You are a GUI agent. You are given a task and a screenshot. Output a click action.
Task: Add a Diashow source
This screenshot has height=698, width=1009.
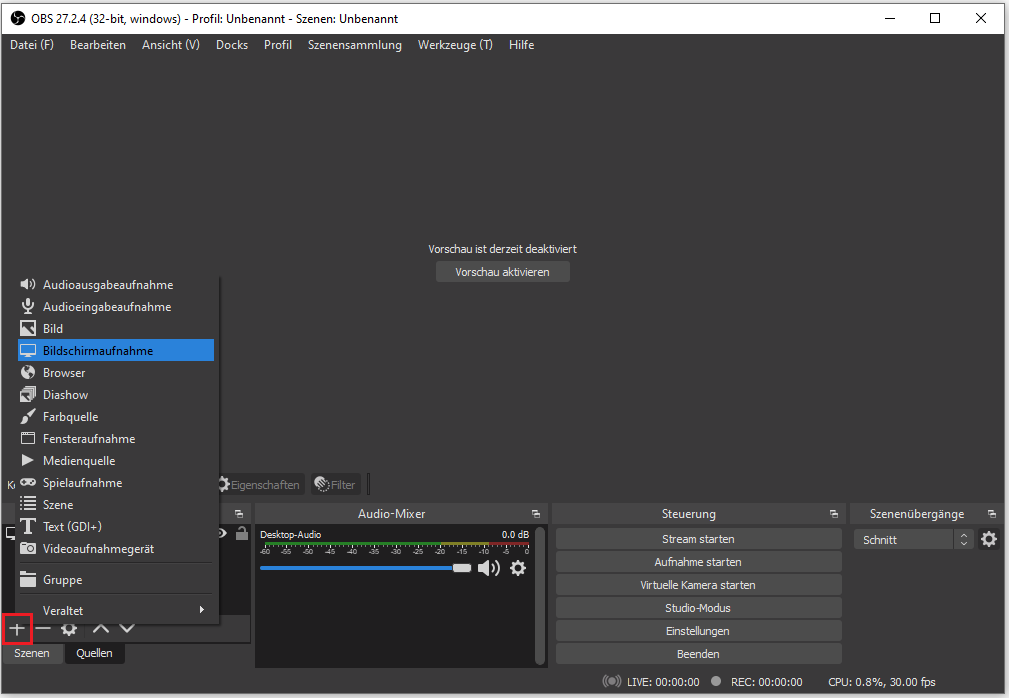coord(116,394)
